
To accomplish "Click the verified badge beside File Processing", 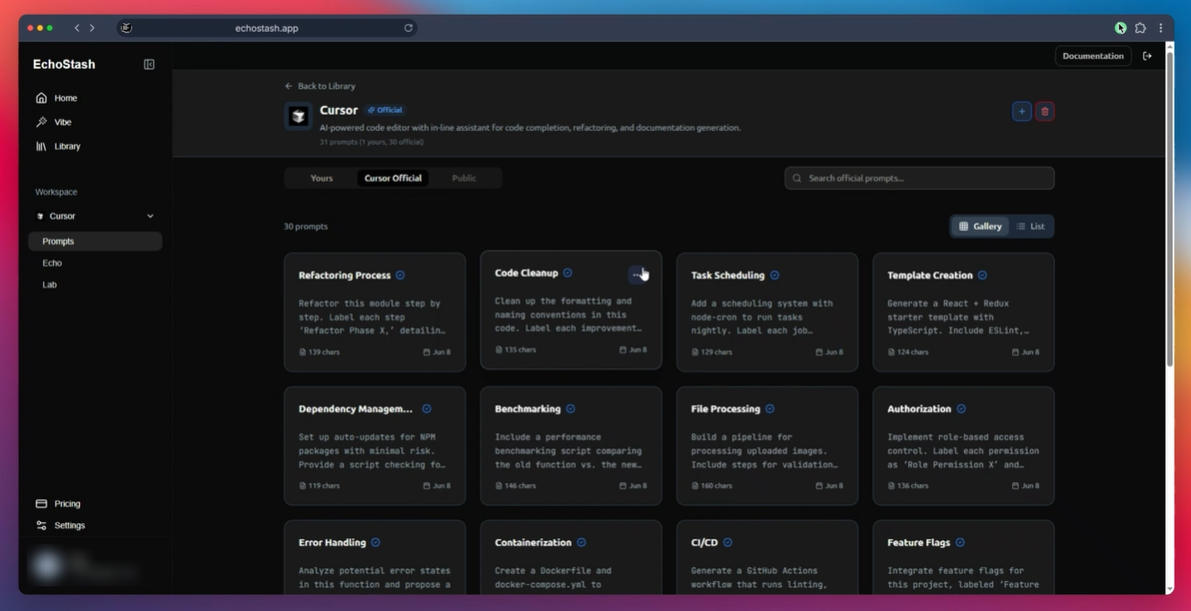I will tap(769, 409).
